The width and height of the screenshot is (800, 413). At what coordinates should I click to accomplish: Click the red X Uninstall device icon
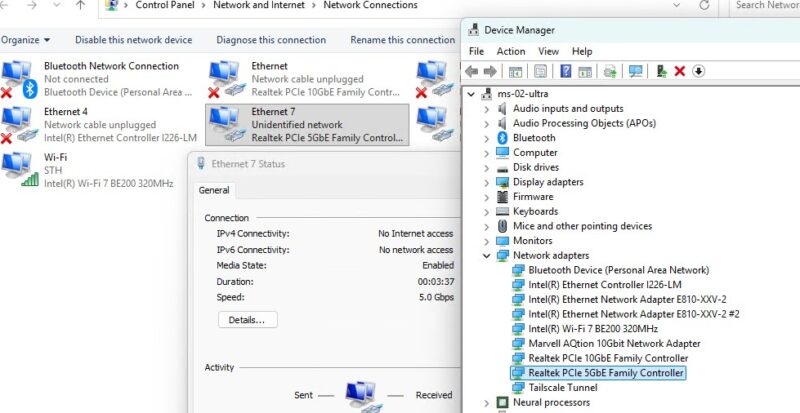click(x=680, y=71)
